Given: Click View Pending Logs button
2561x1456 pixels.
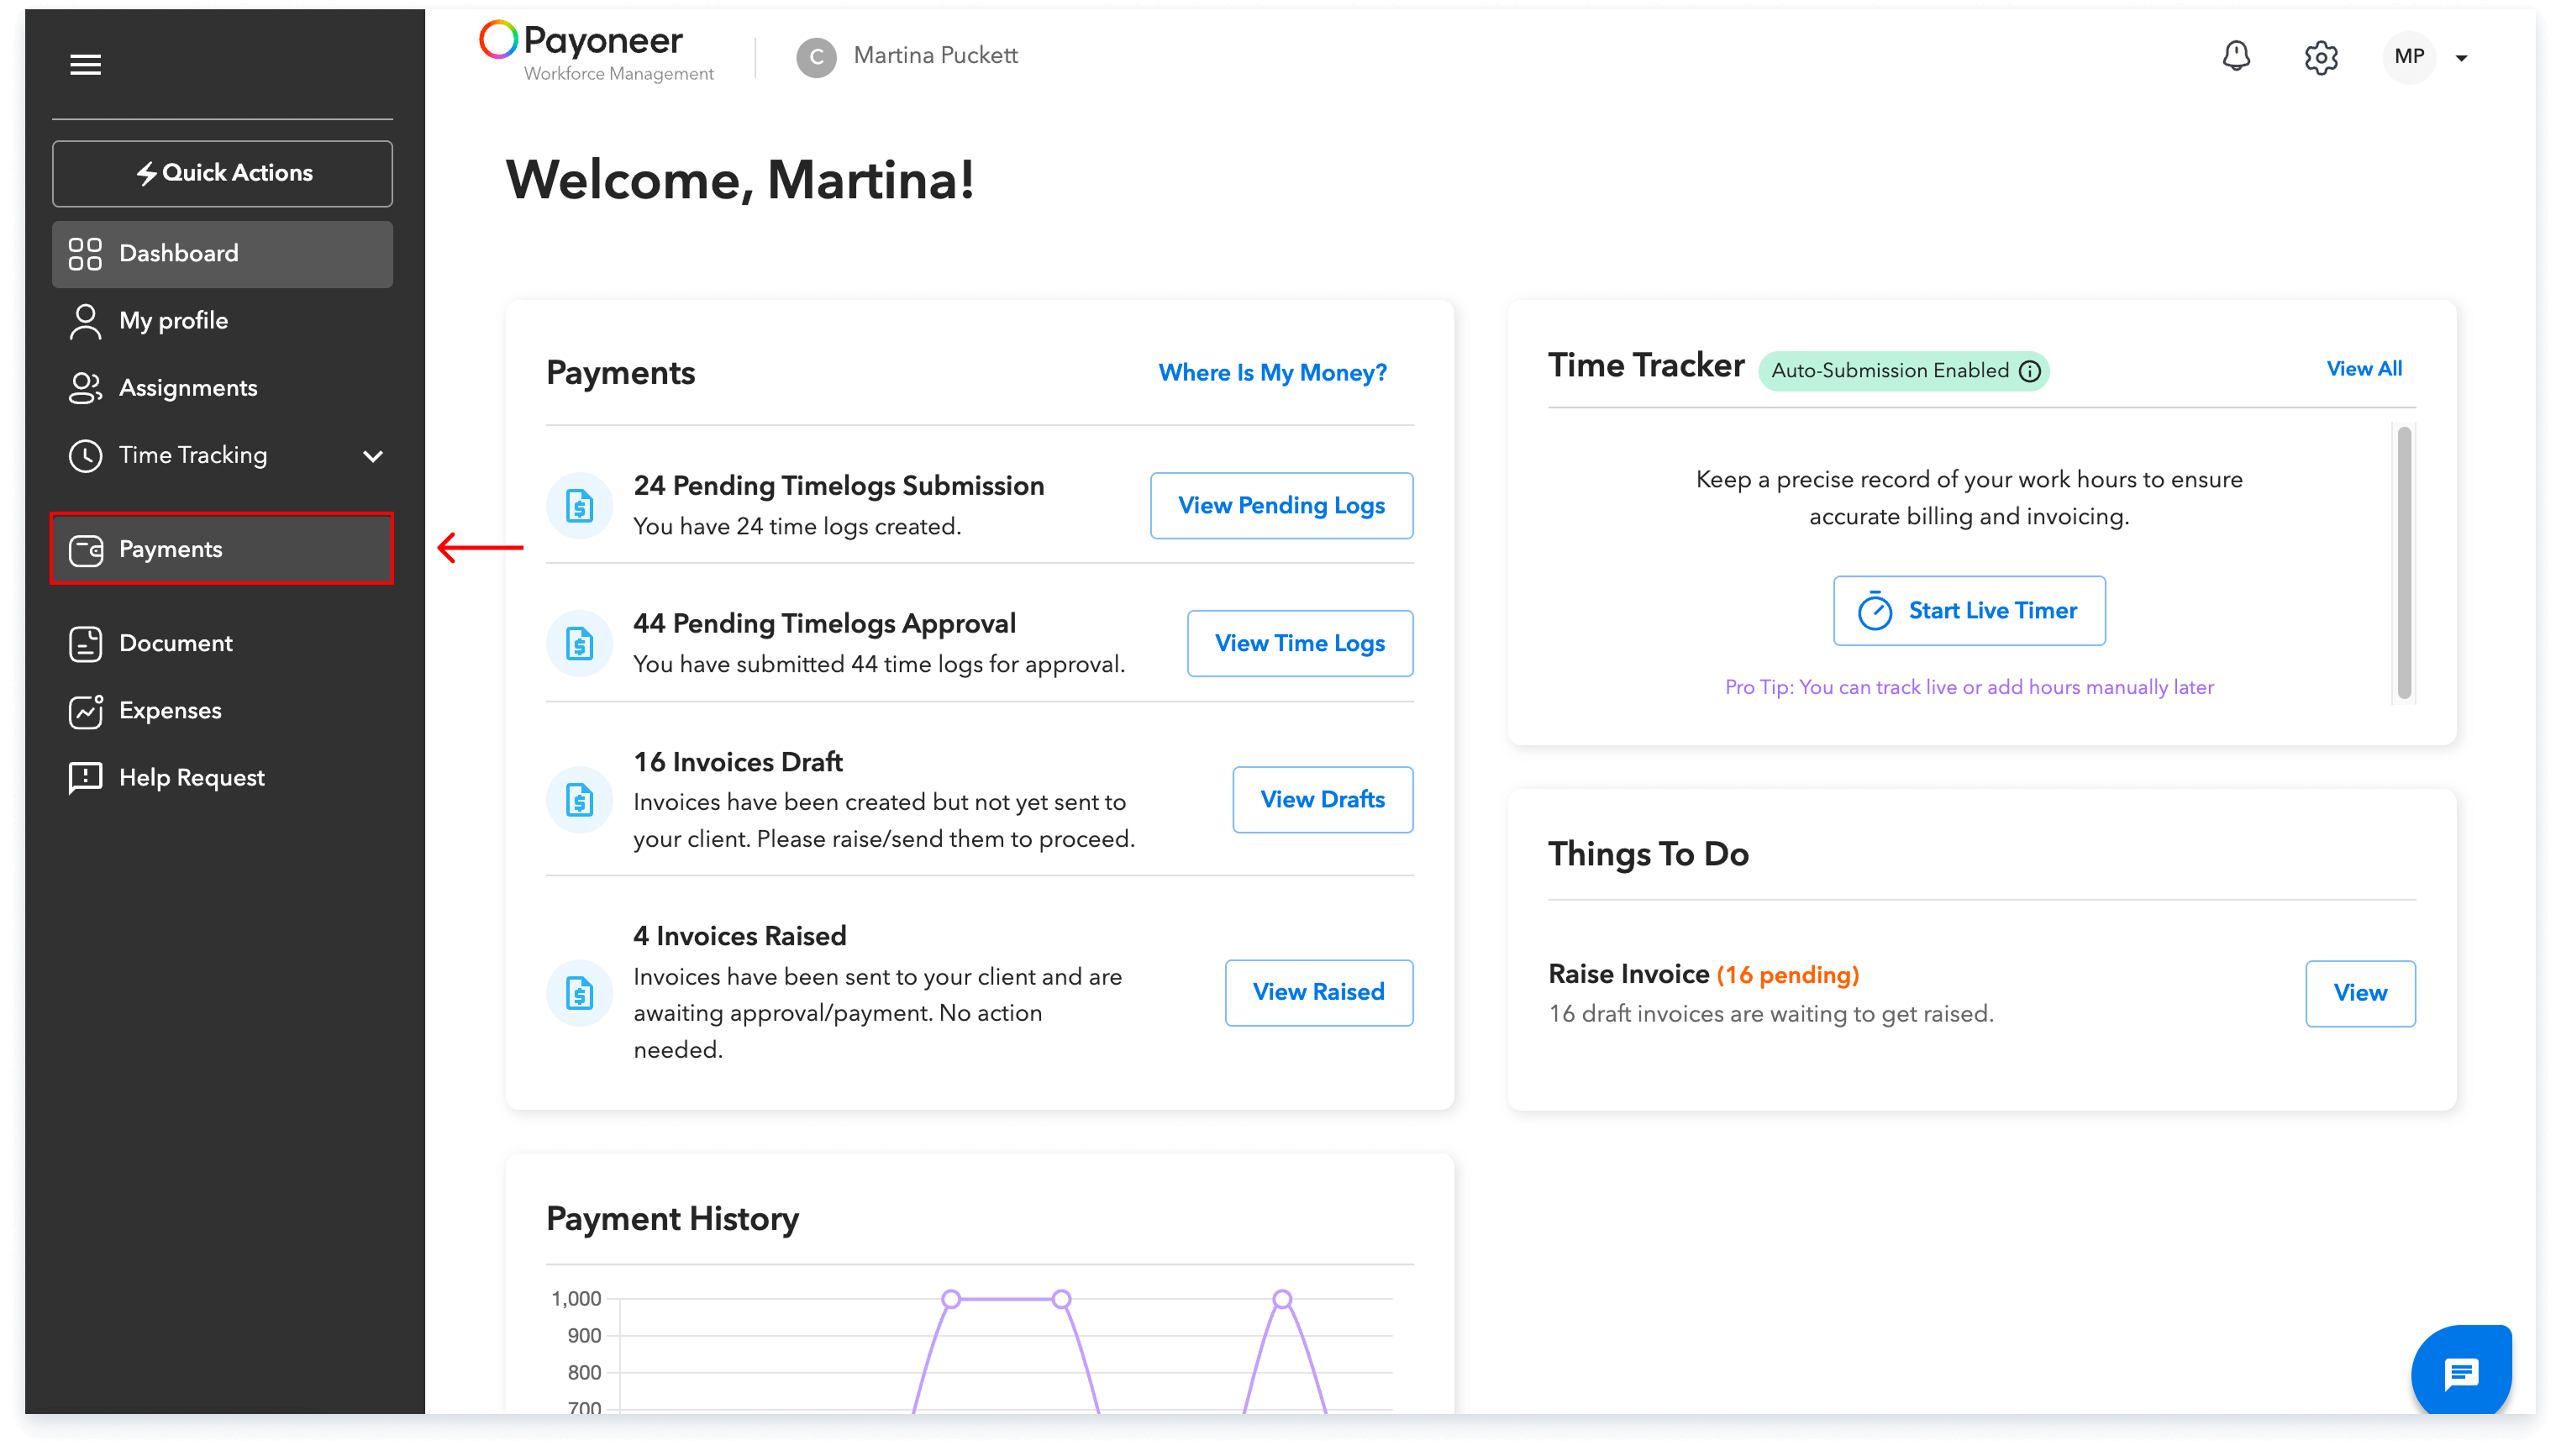Looking at the screenshot, I should click(1281, 506).
